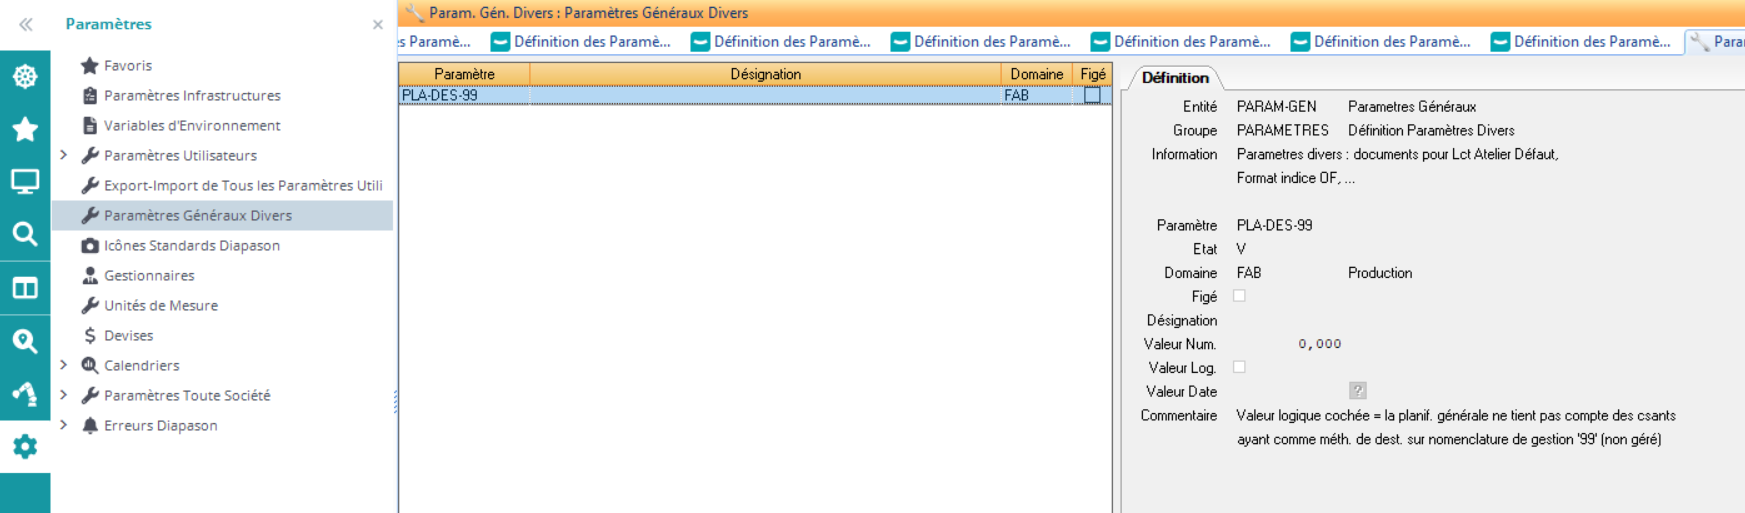Select the settings gear icon in left bar
This screenshot has width=1745, height=513.
[x=25, y=446]
